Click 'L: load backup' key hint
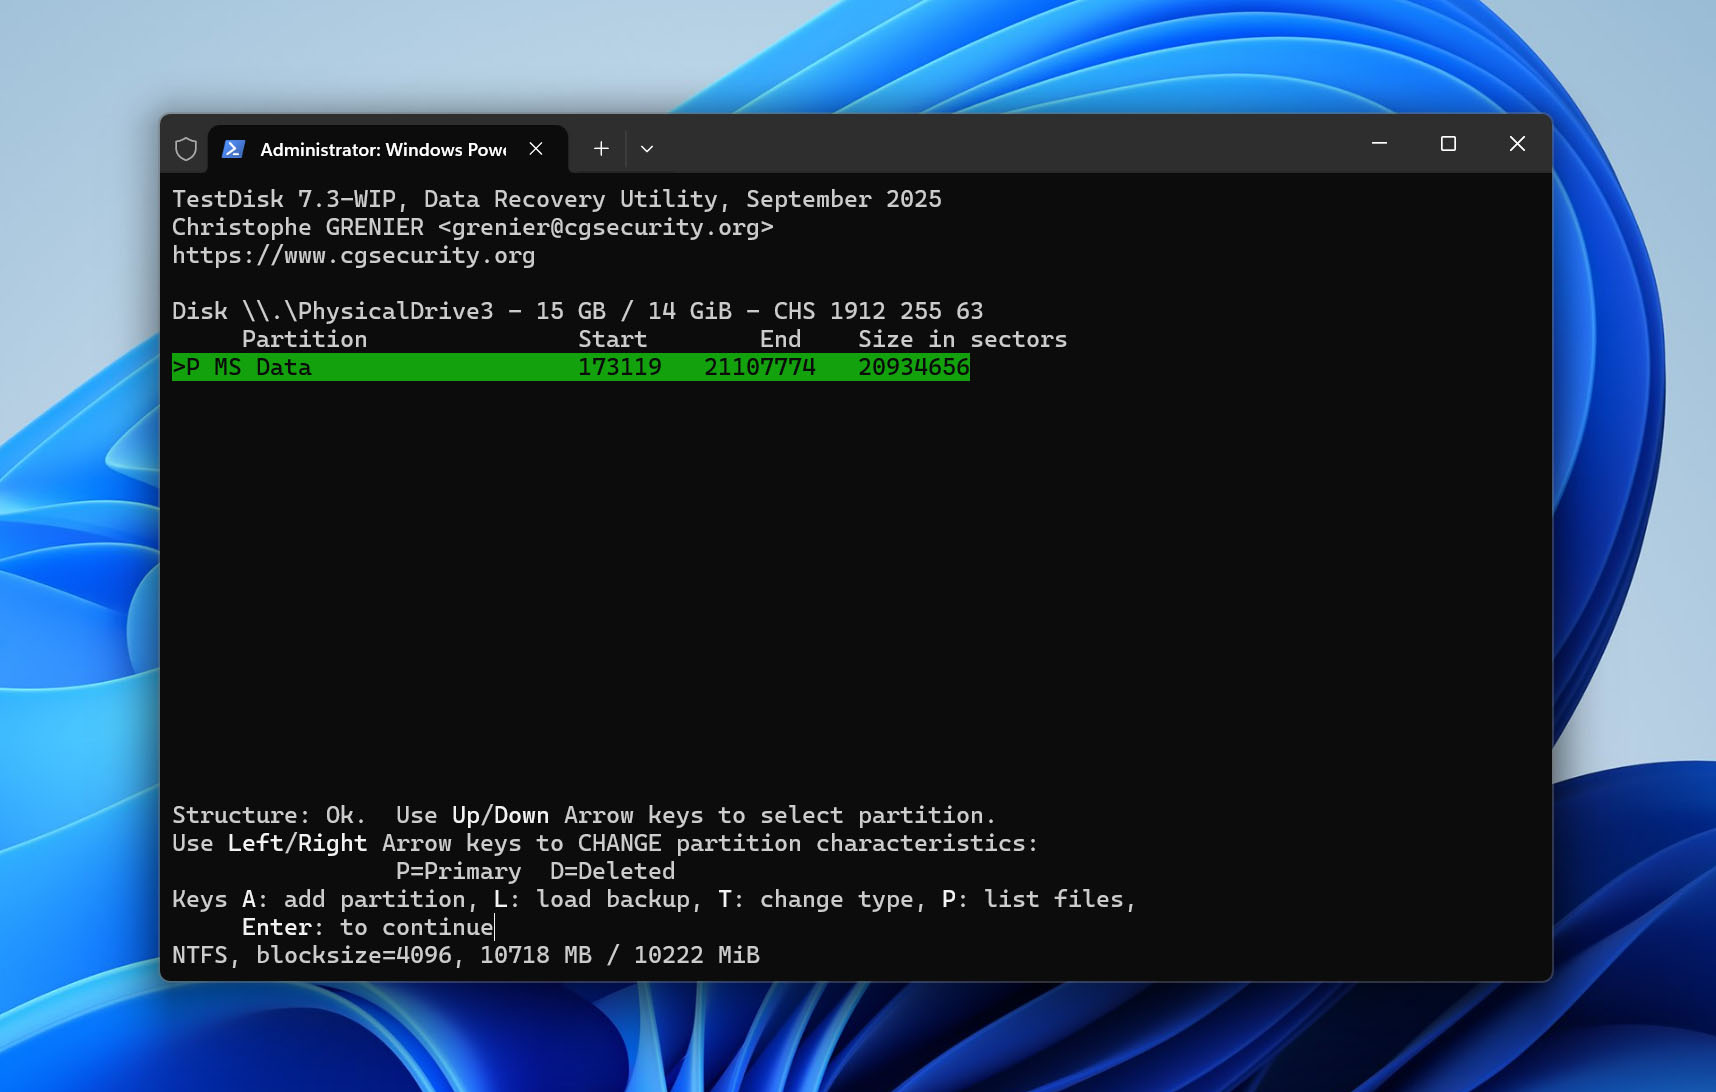 coord(592,899)
